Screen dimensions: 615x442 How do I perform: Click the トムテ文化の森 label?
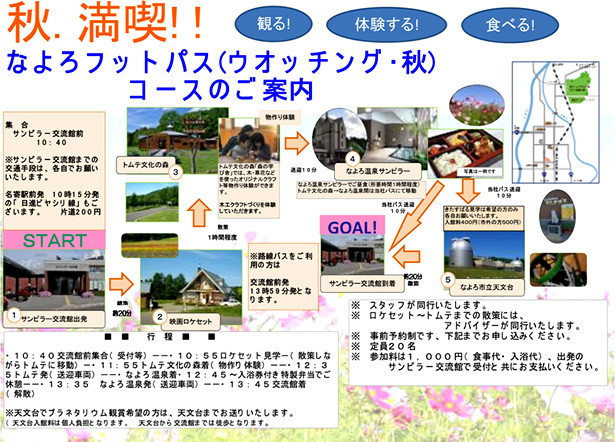coord(145,165)
